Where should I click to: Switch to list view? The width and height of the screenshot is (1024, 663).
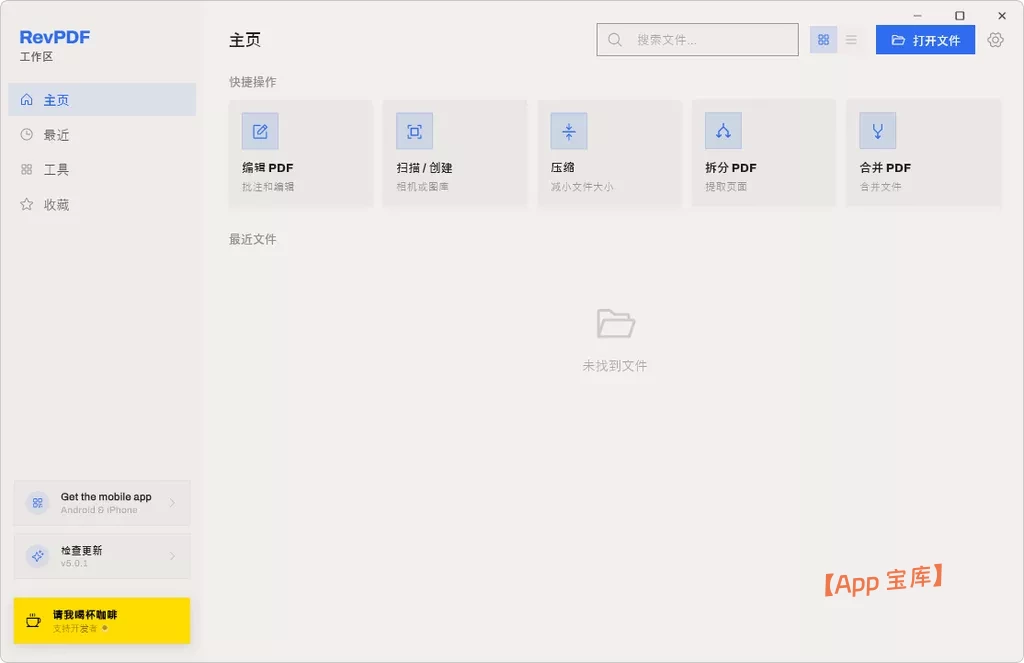coord(851,40)
